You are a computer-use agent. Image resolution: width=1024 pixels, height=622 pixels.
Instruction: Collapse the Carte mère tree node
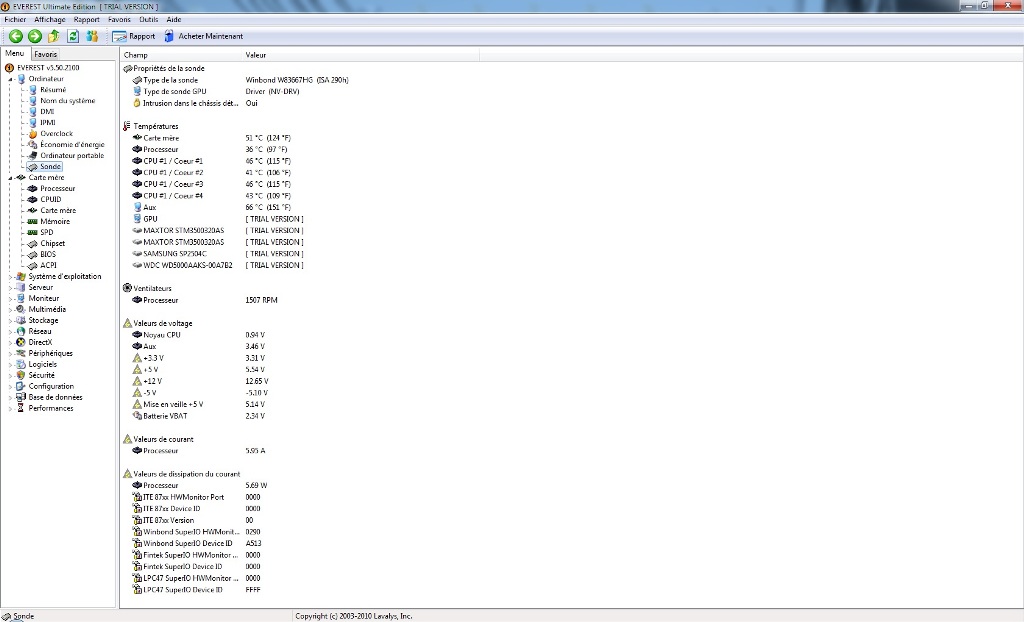click(x=11, y=177)
